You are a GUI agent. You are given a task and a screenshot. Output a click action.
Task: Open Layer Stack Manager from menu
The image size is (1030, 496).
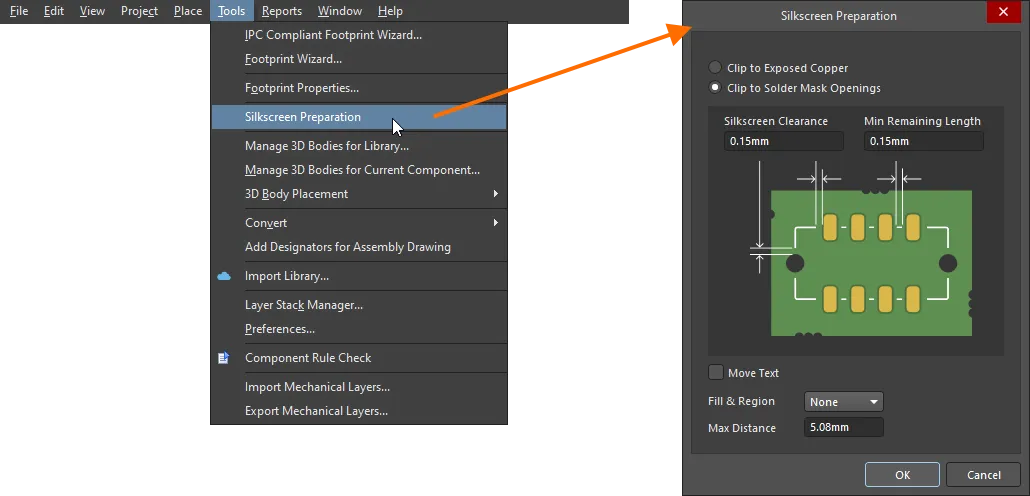coord(304,305)
